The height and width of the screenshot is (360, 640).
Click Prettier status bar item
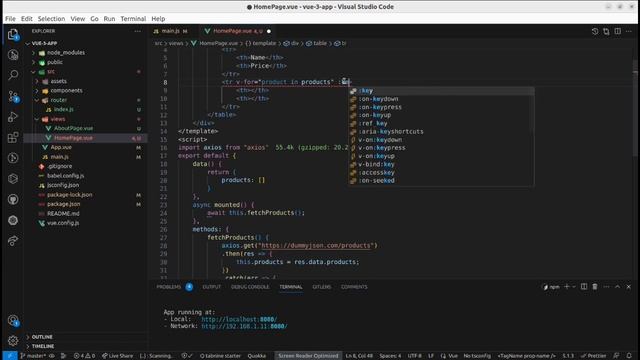tap(594, 356)
